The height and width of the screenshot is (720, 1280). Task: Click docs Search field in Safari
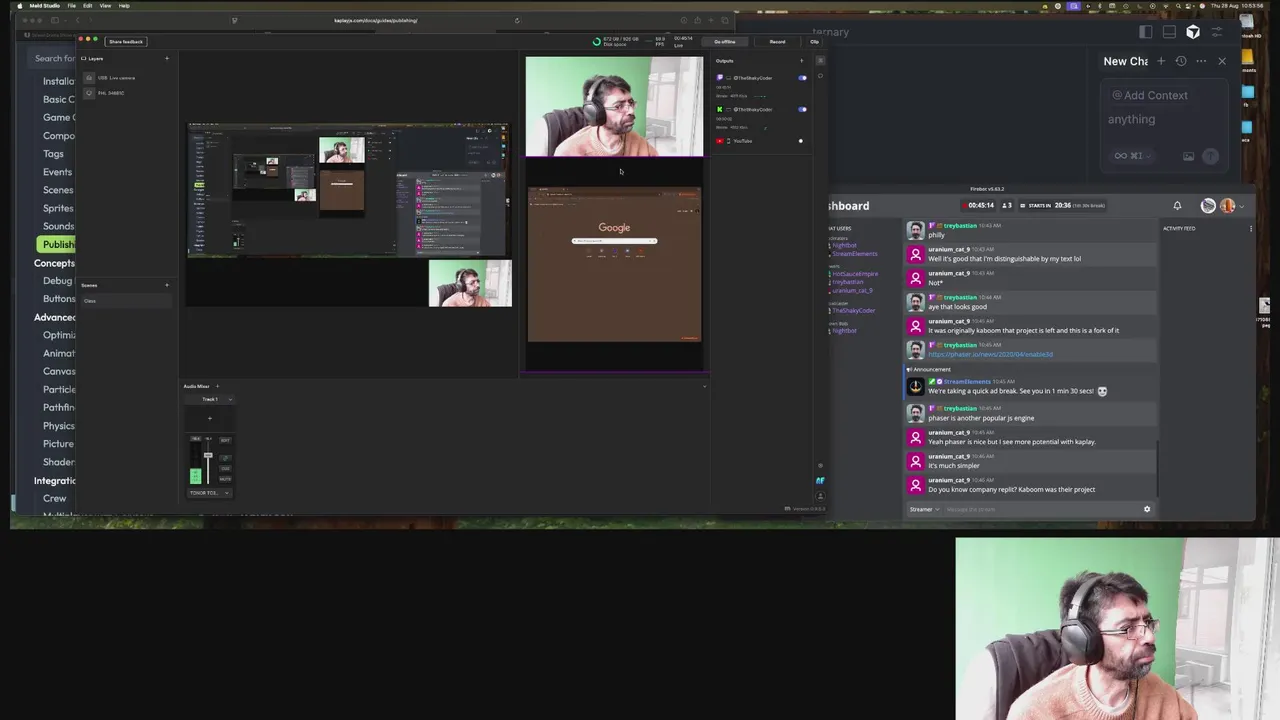coord(52,58)
